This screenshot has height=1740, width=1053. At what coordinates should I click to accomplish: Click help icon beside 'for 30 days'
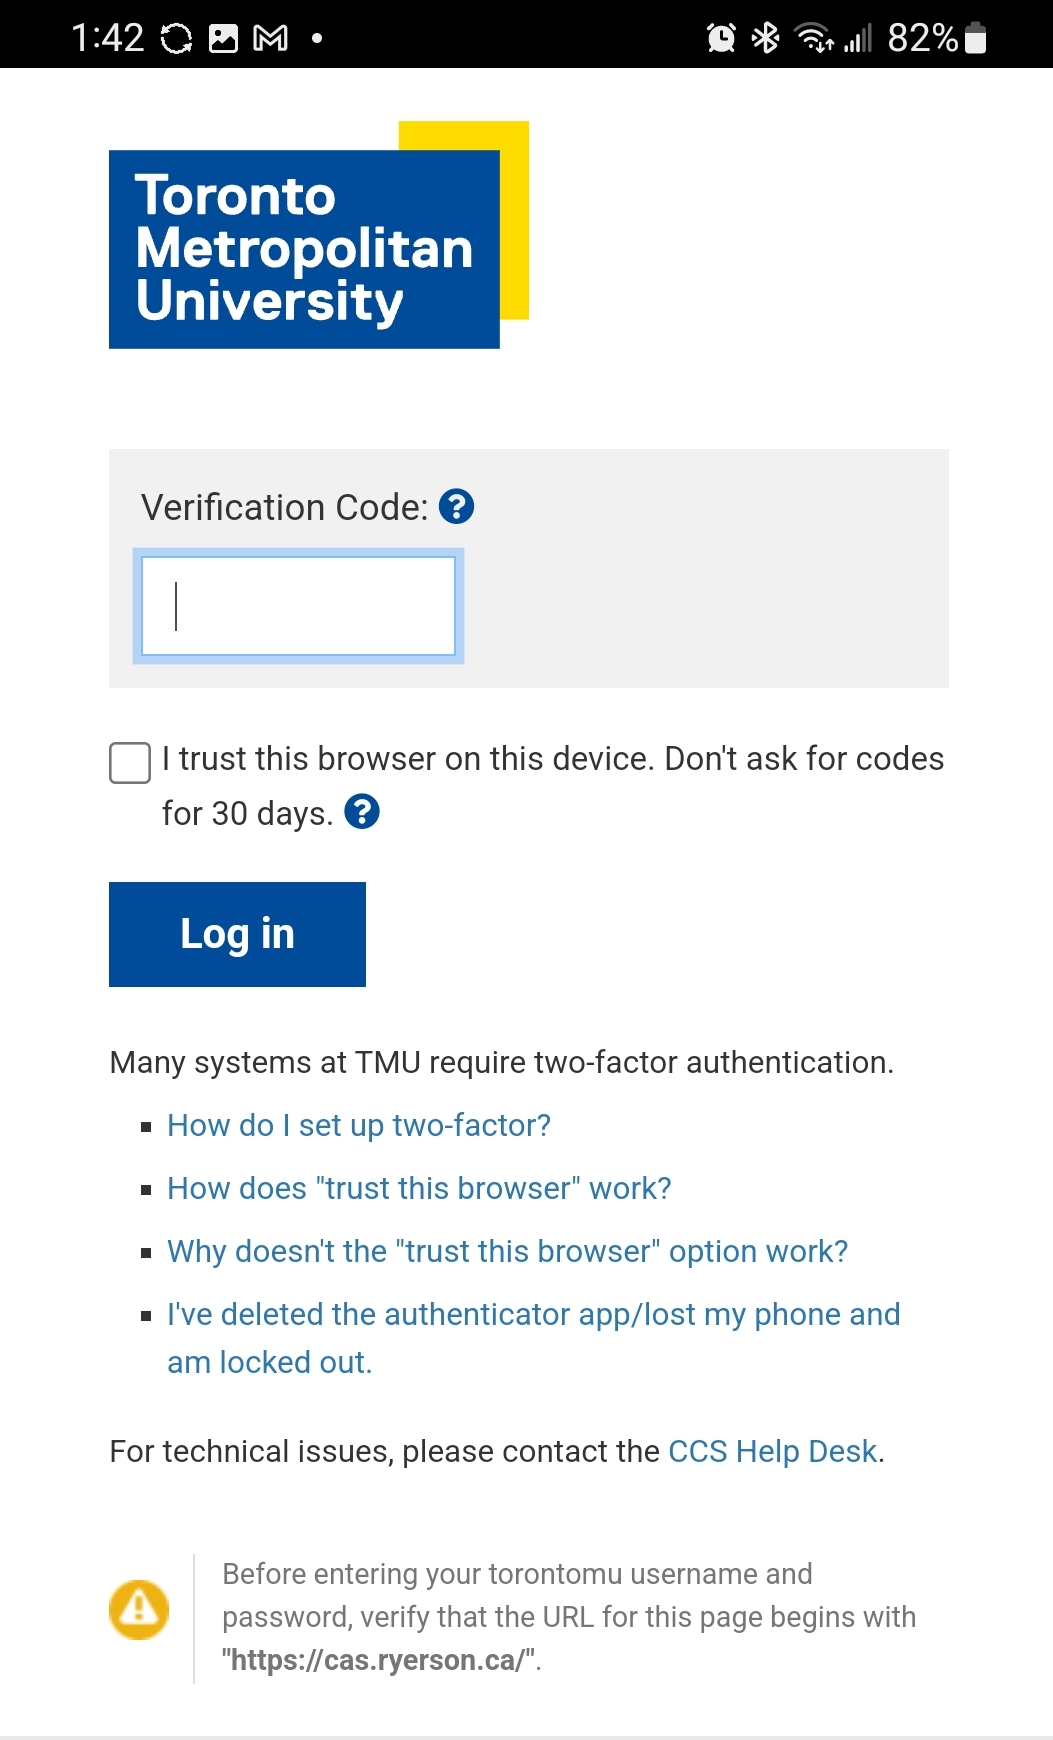click(362, 811)
